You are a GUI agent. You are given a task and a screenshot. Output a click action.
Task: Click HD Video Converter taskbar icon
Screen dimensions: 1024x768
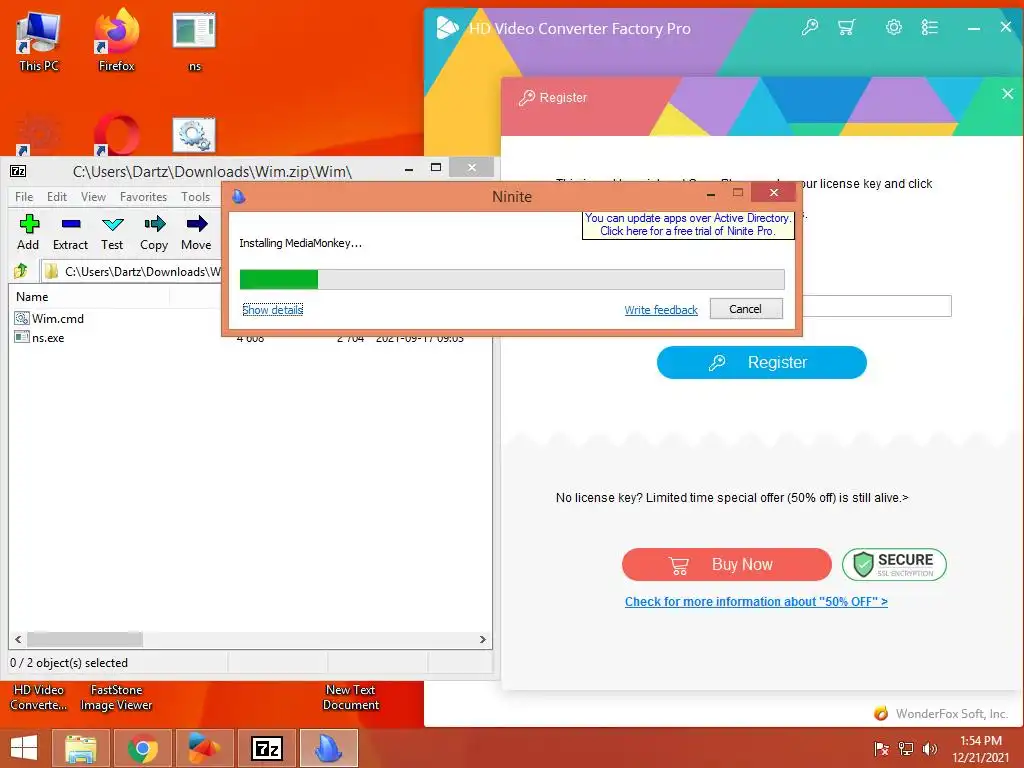(204, 748)
